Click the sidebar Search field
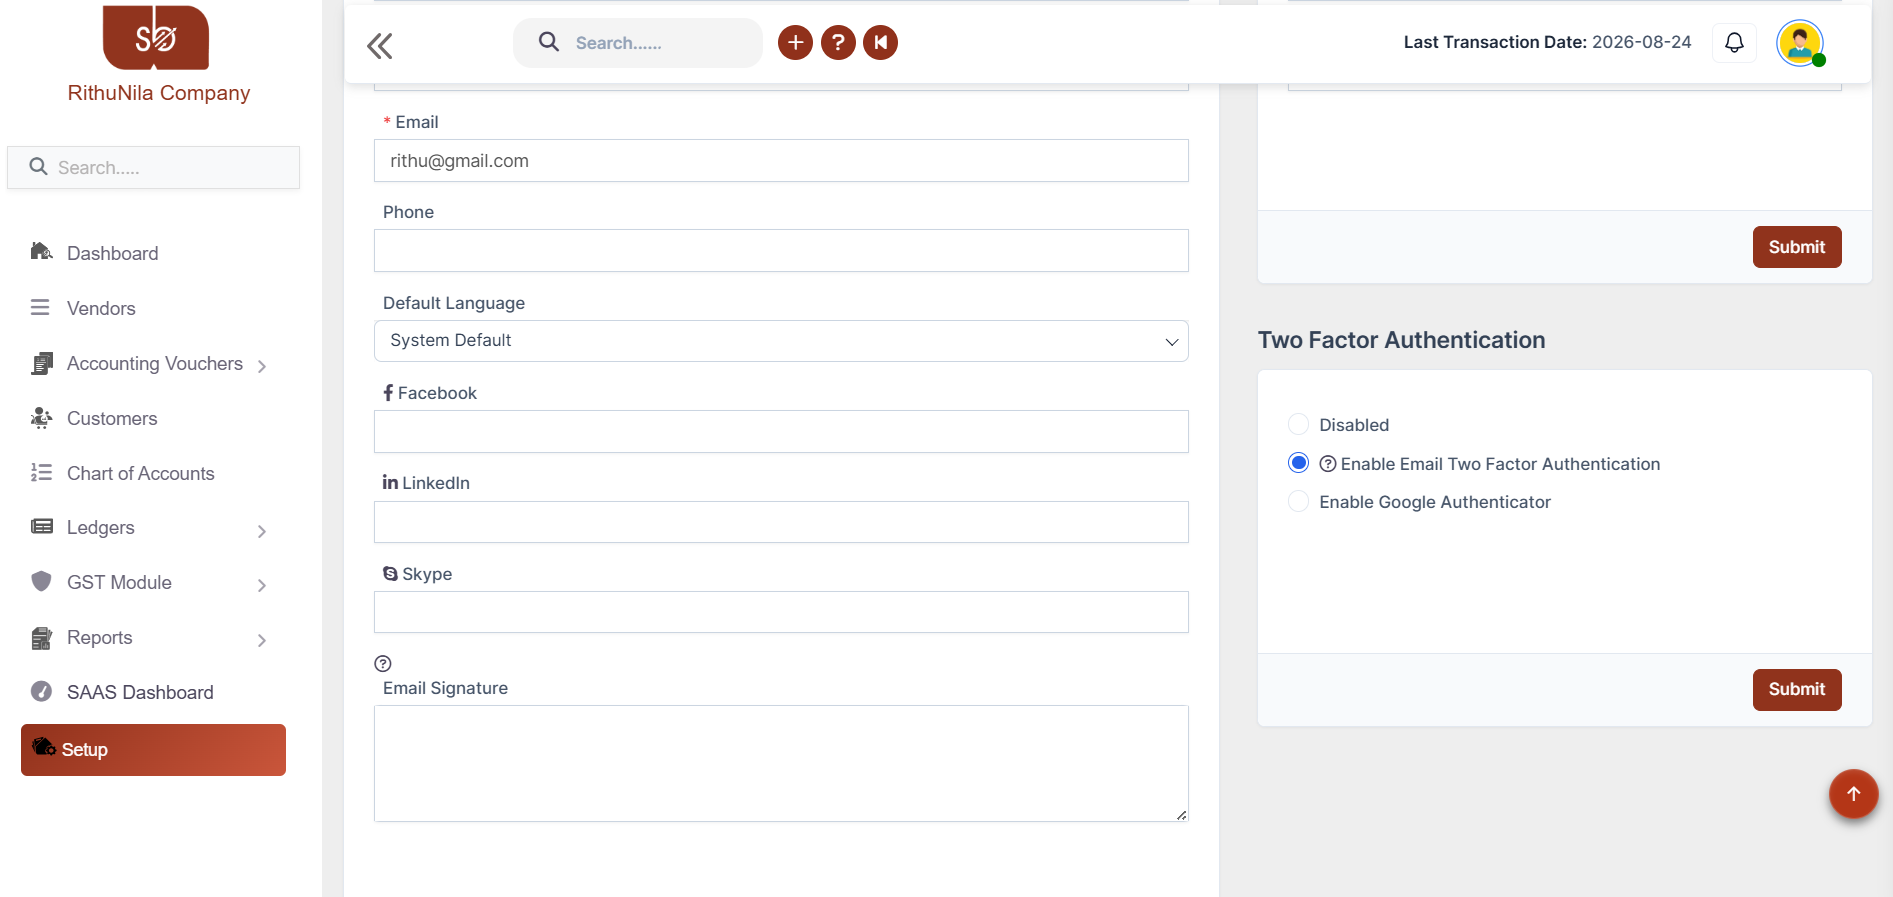1893x897 pixels. pos(153,167)
